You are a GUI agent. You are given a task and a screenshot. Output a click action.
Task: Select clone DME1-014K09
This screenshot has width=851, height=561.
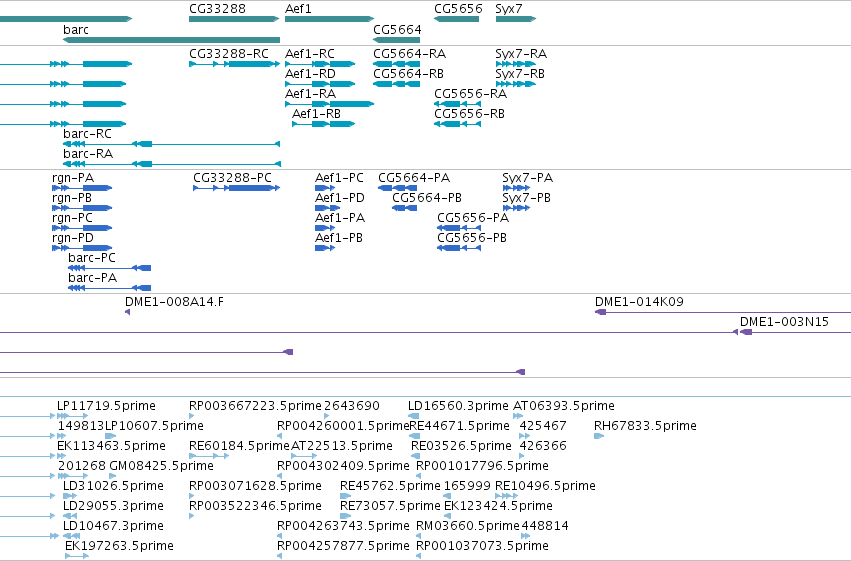tap(723, 312)
